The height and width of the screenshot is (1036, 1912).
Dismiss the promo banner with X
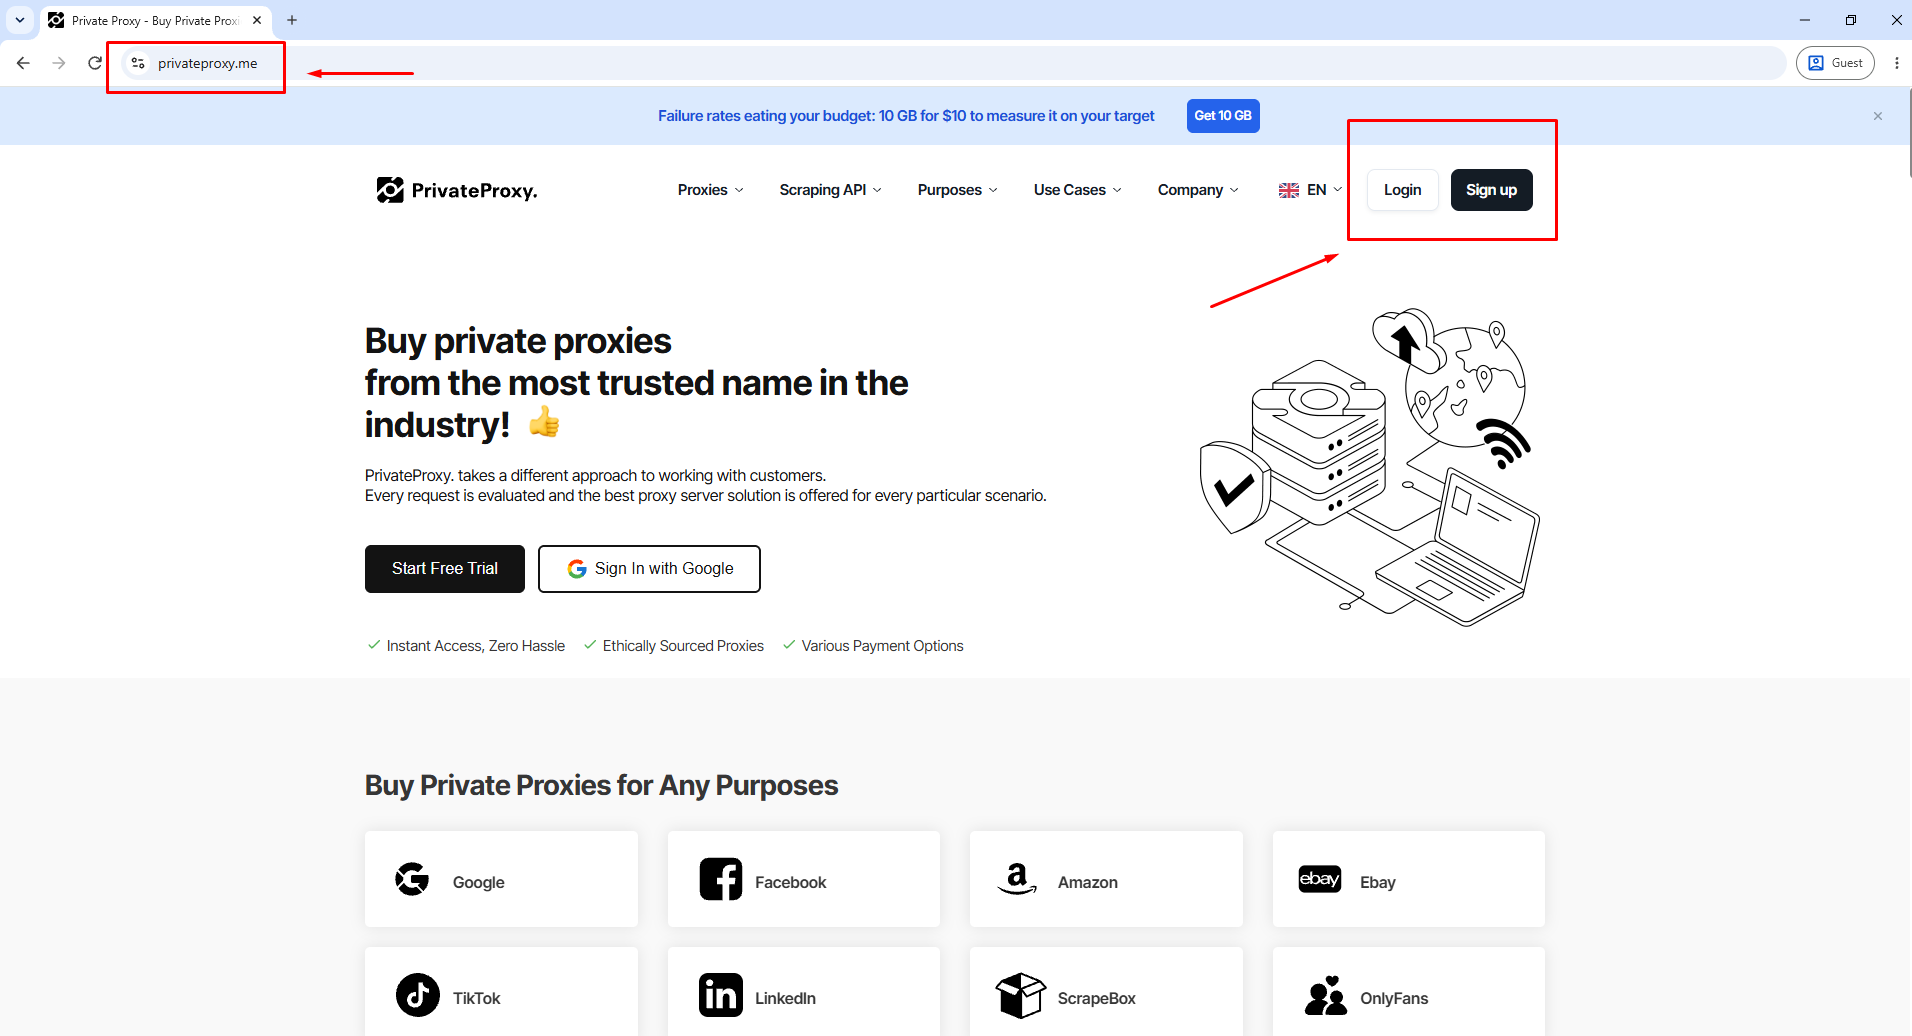pos(1878,116)
